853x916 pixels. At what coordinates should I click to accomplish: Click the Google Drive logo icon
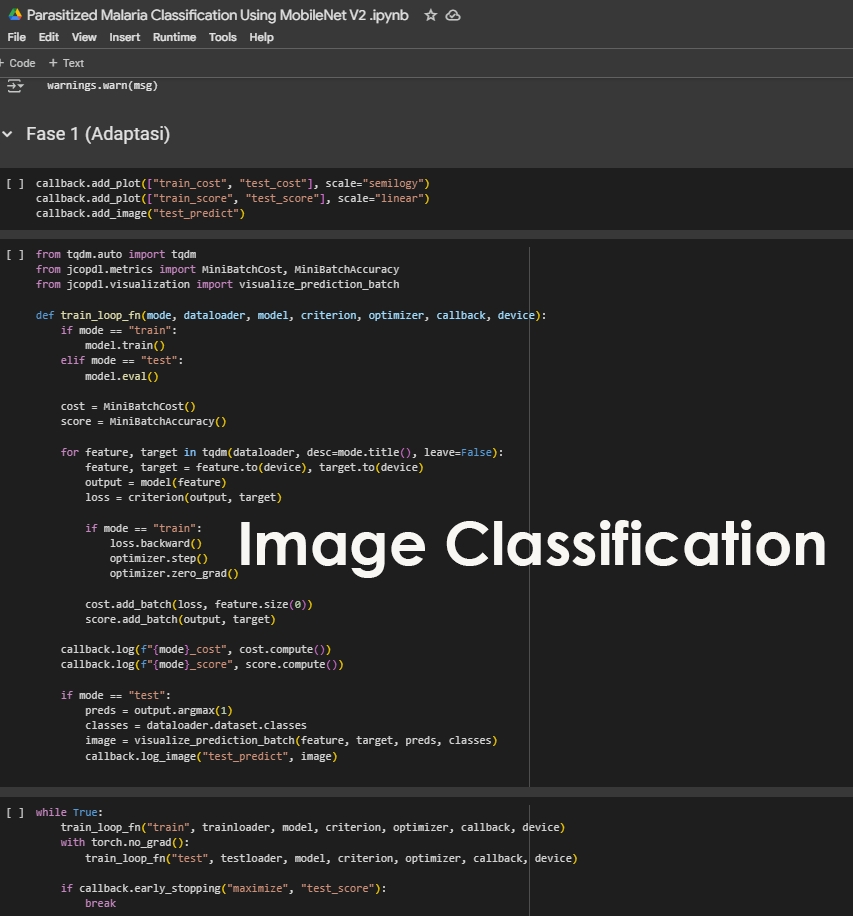[15, 15]
